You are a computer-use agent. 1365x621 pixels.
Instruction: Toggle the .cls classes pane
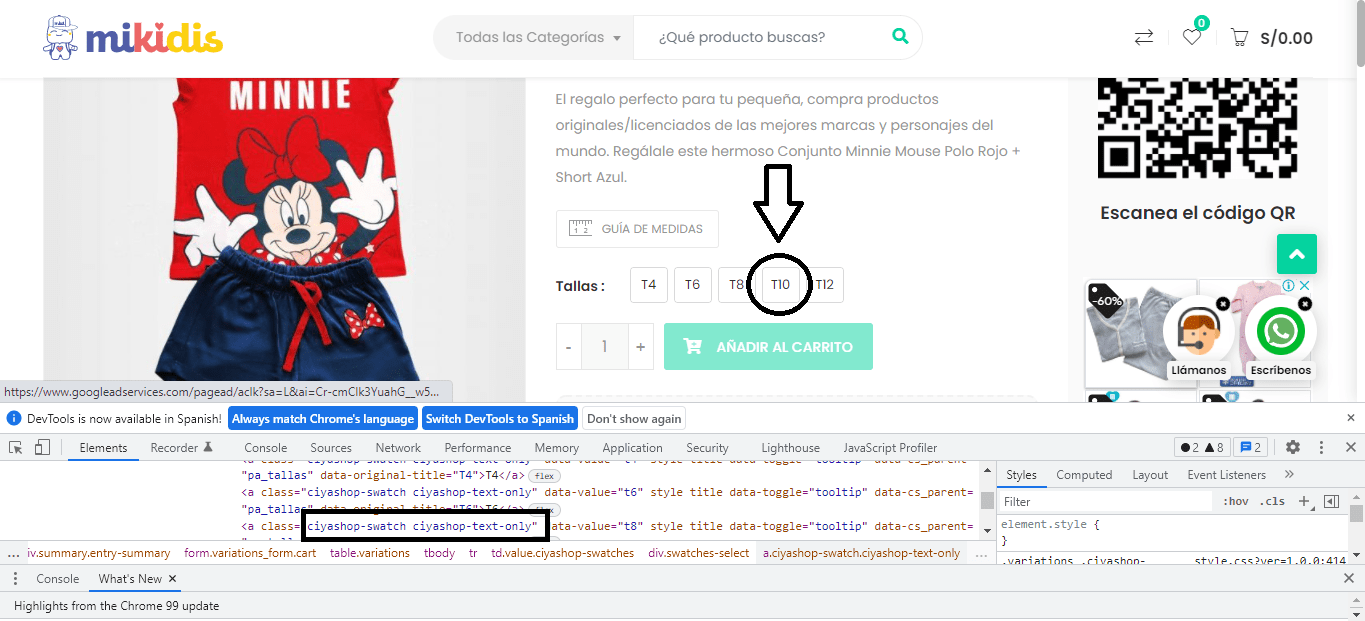pos(1272,501)
